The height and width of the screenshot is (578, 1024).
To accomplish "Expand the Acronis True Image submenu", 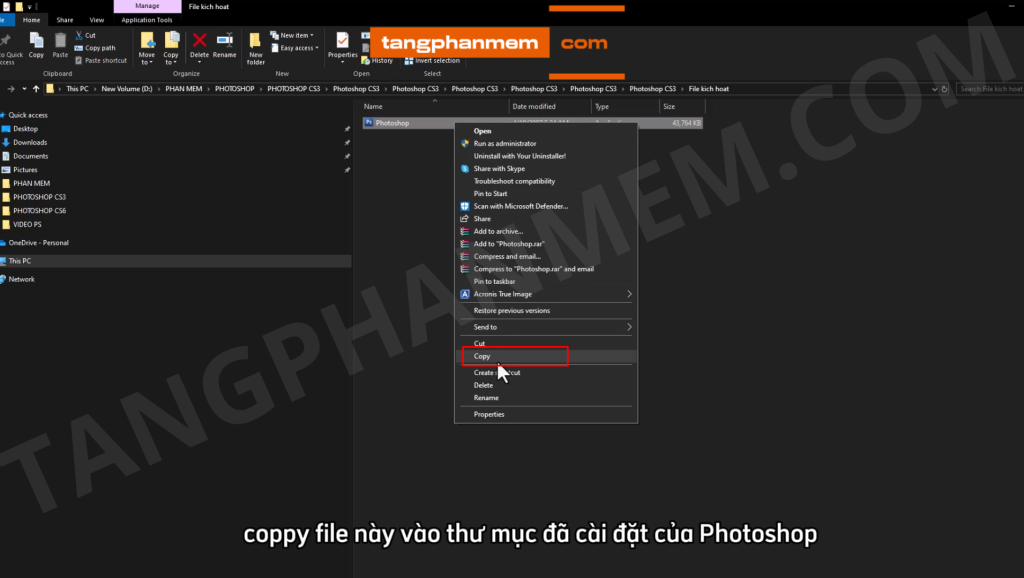I will [x=545, y=294].
